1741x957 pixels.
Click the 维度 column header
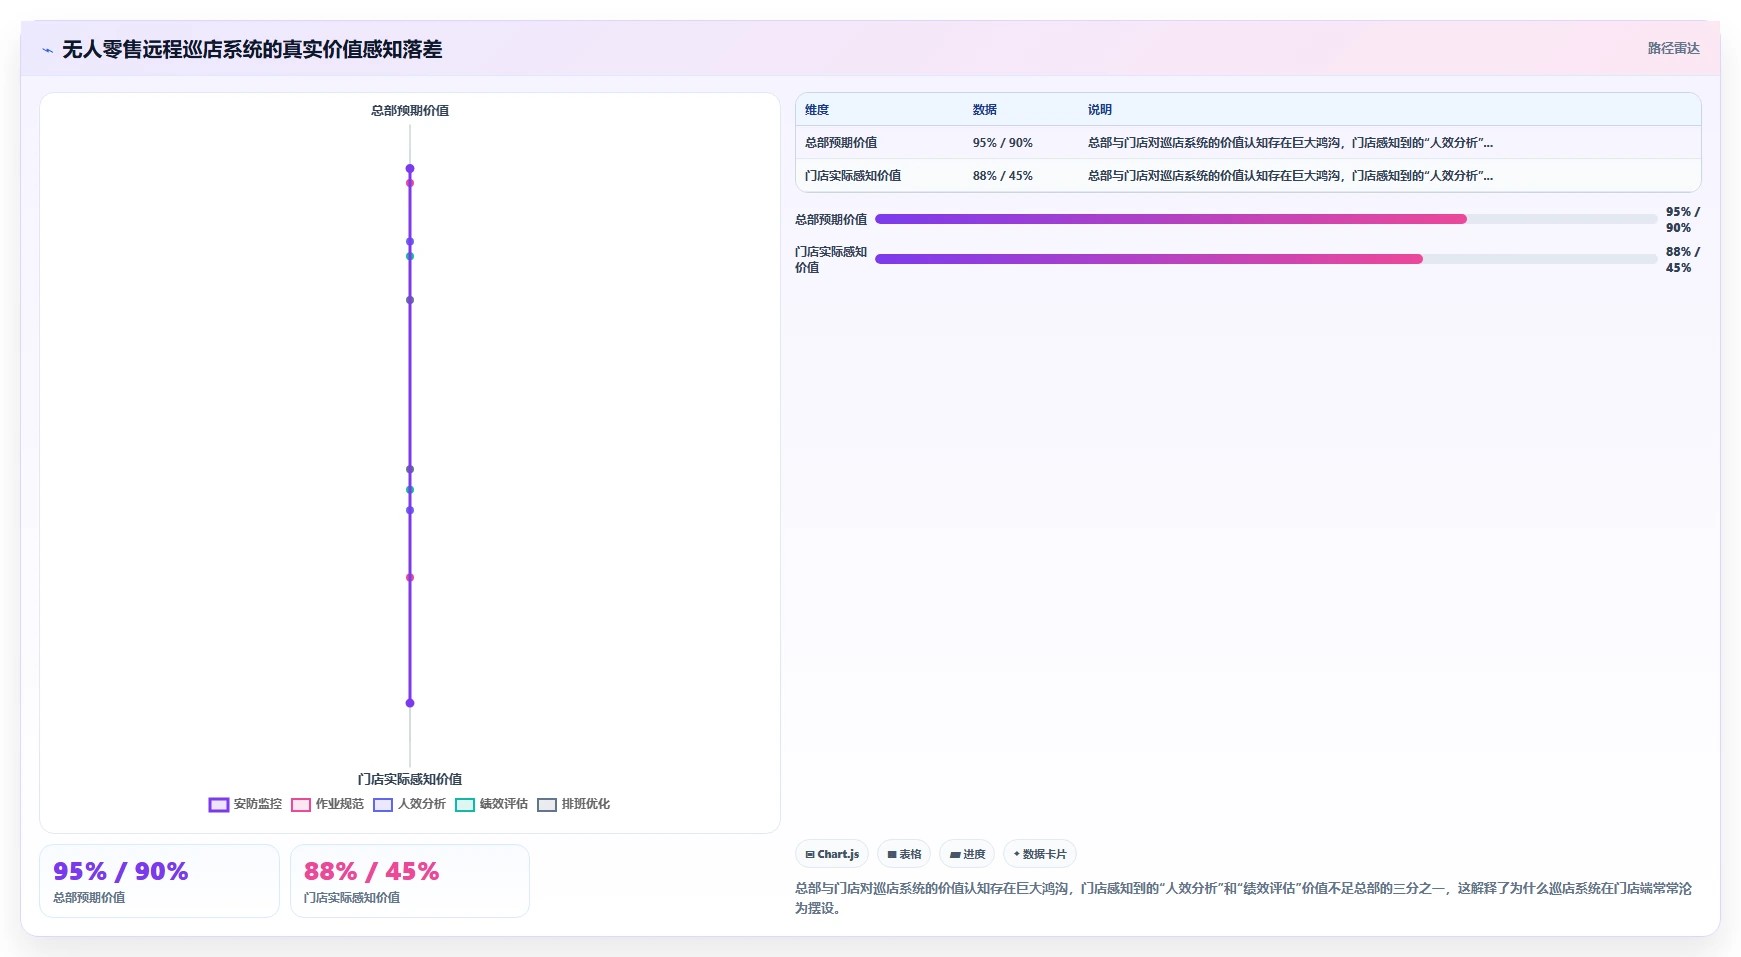coord(817,110)
